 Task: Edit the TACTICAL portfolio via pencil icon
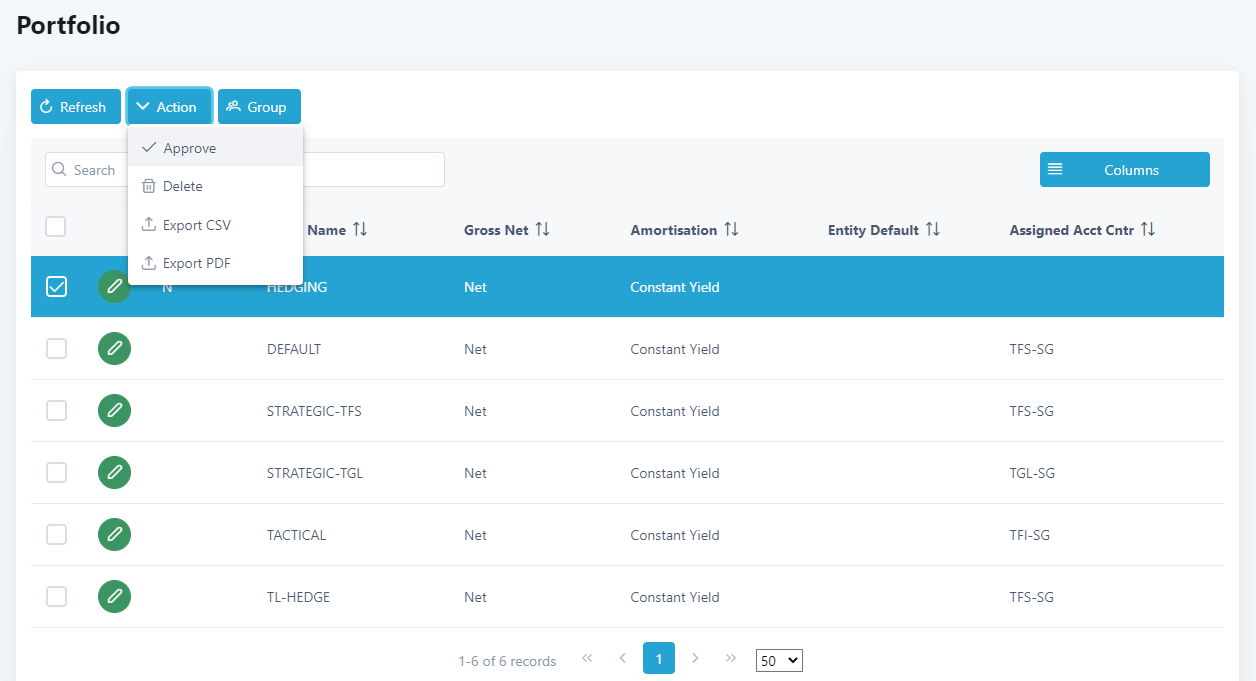click(x=114, y=535)
